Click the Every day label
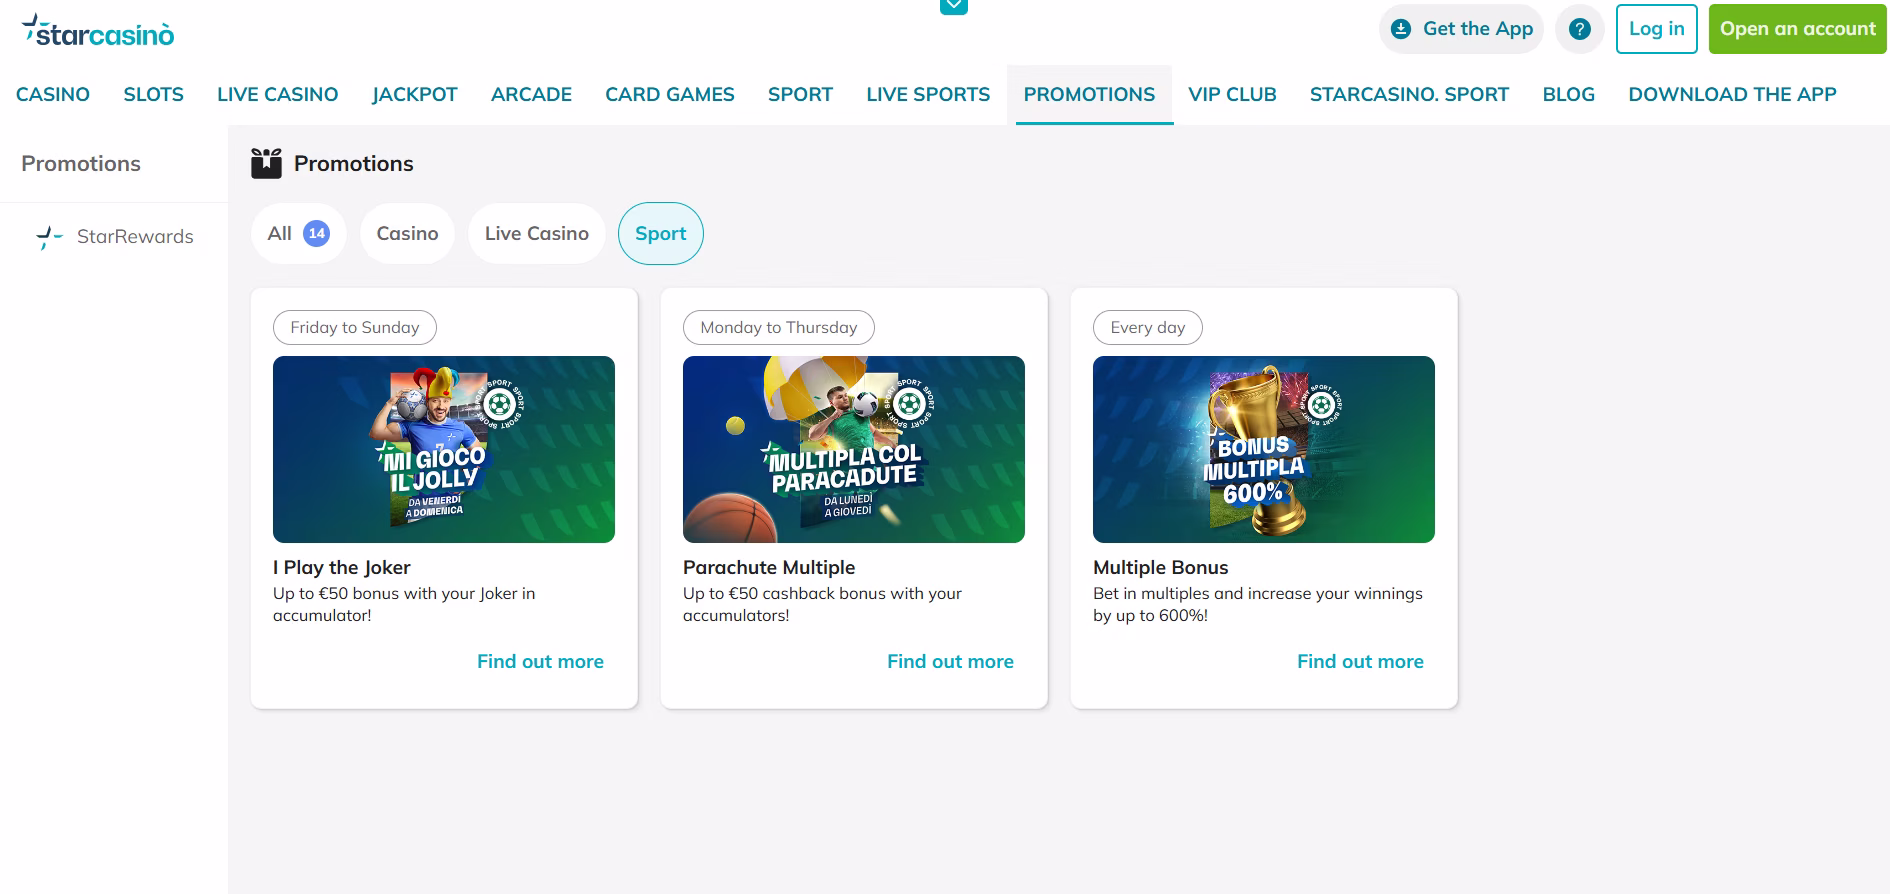Viewport: 1890px width, 894px height. click(x=1148, y=328)
